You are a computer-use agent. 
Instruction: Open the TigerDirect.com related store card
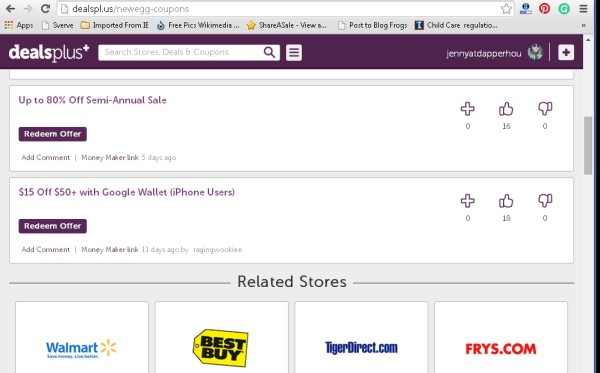coord(361,337)
